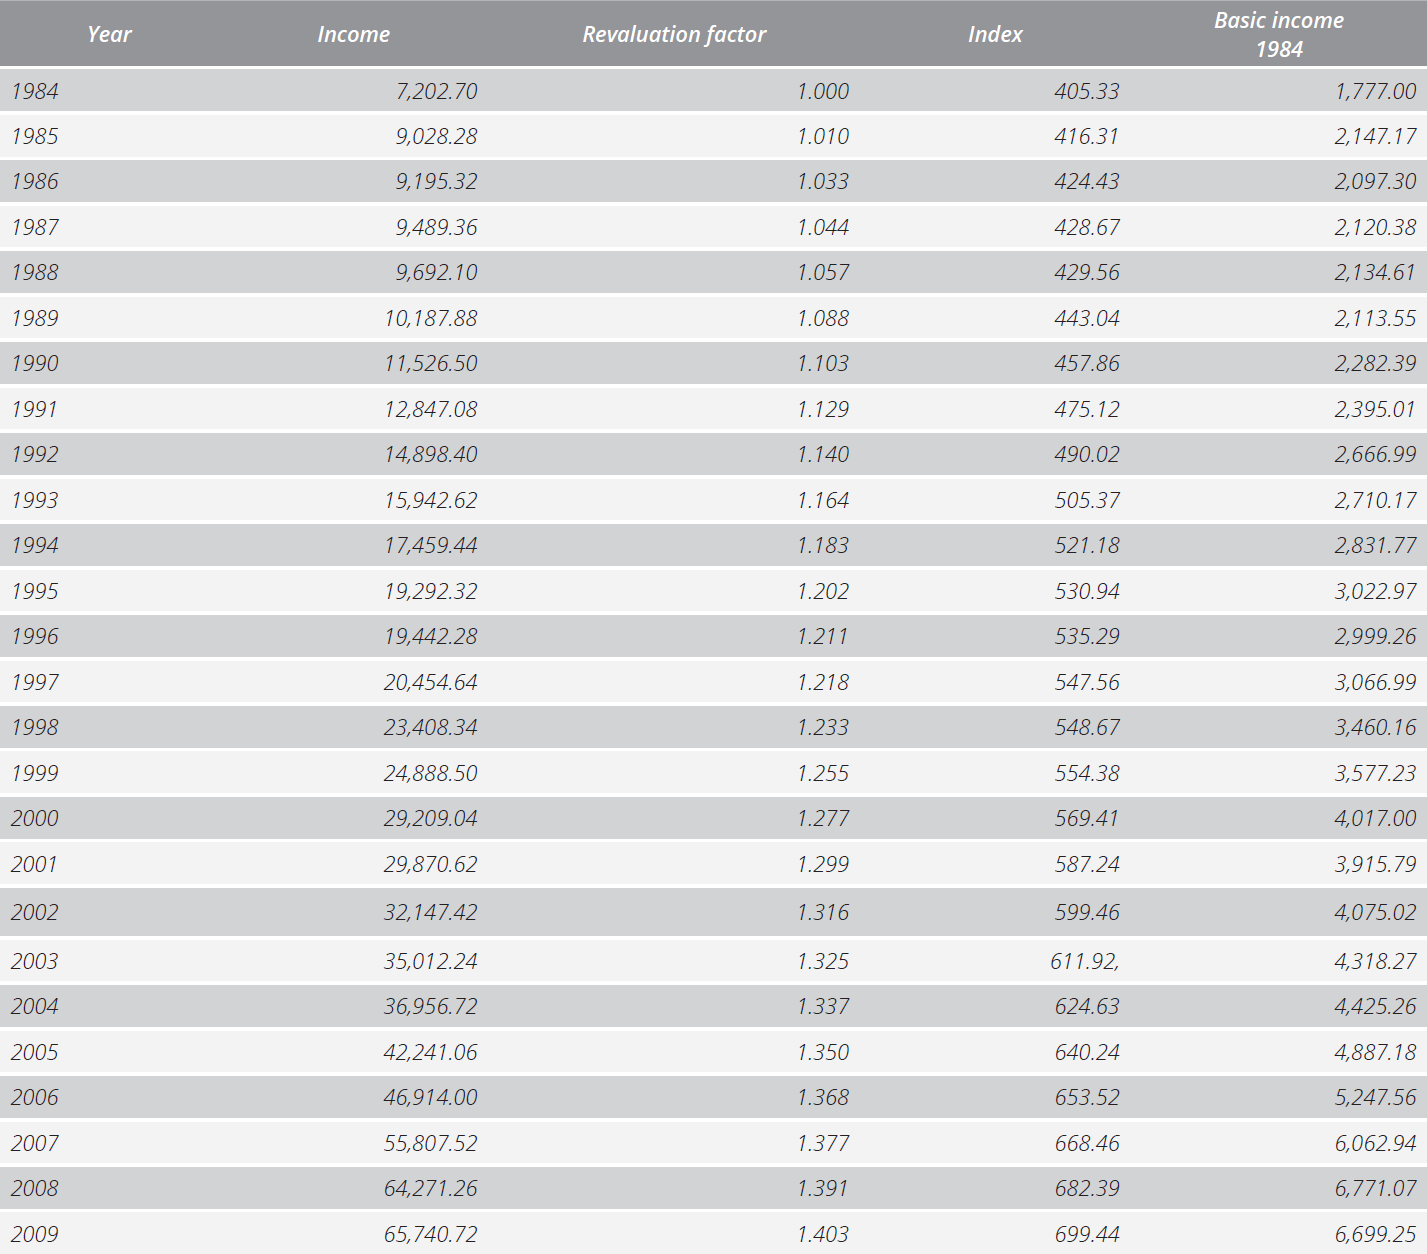Viewport: 1427px width, 1254px height.
Task: Select revaluation factor '1.103'
Action: 823,363
